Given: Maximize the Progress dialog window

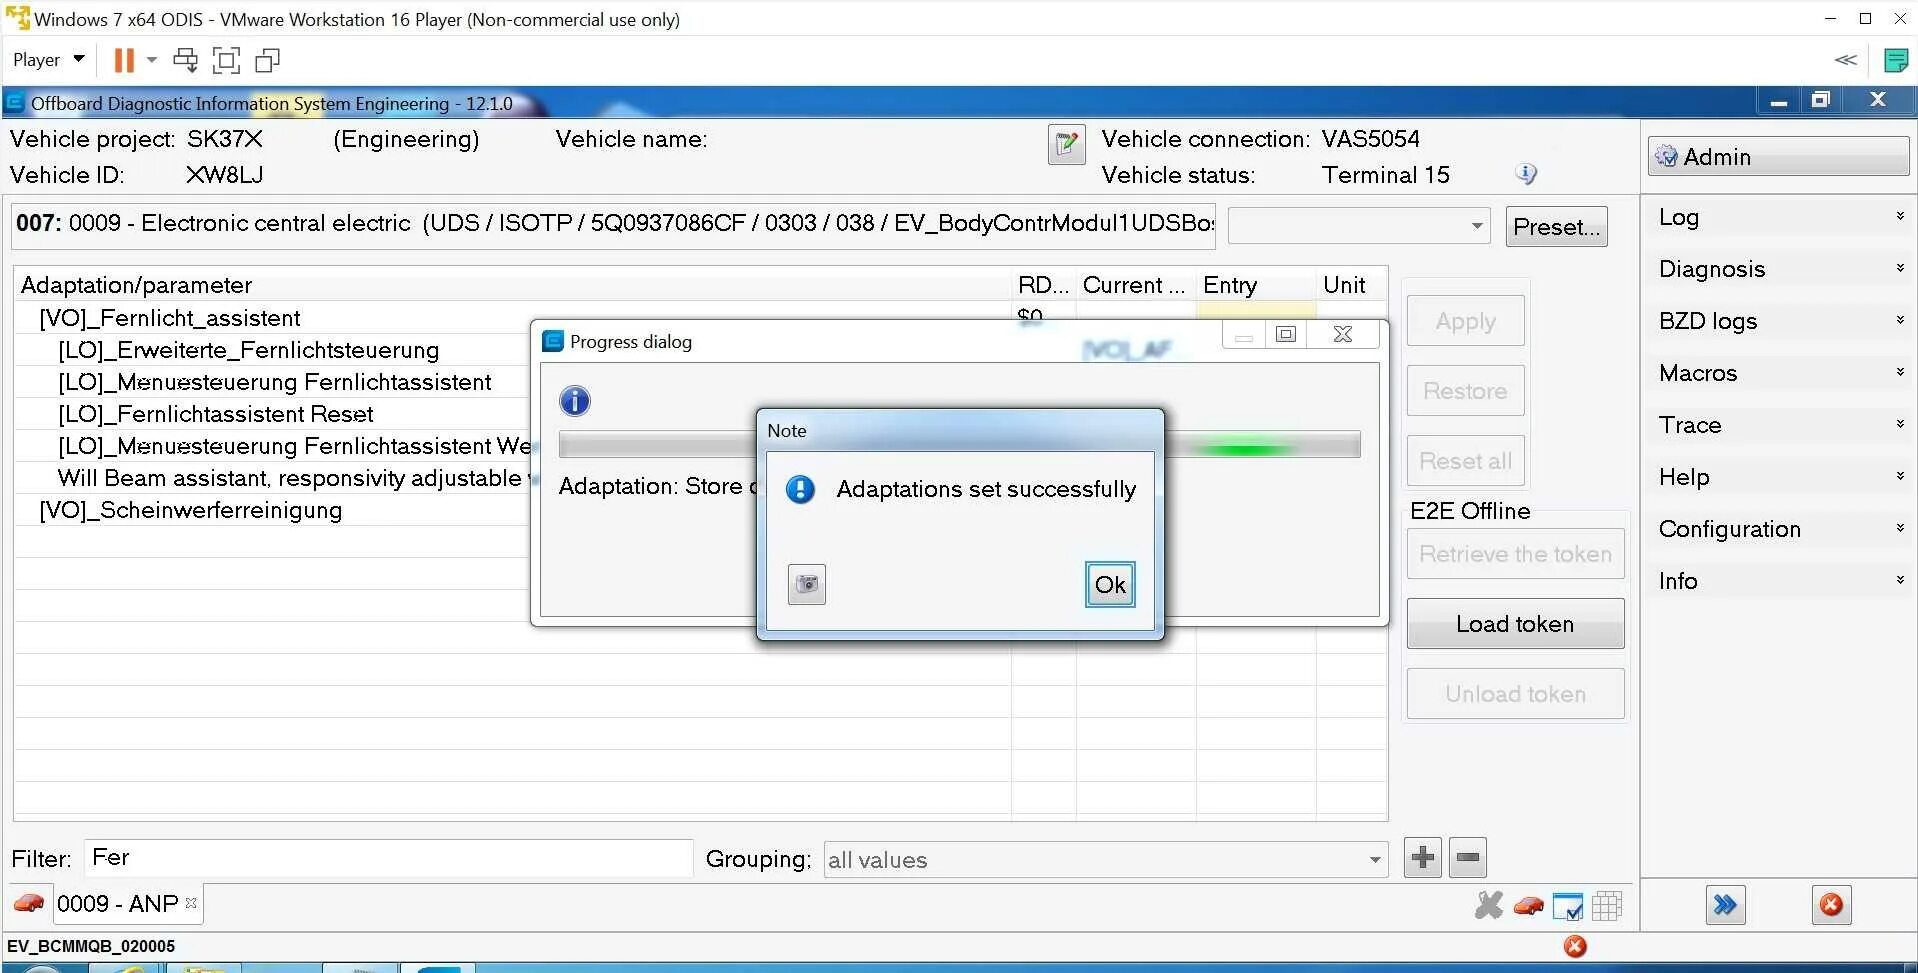Looking at the screenshot, I should (x=1286, y=334).
